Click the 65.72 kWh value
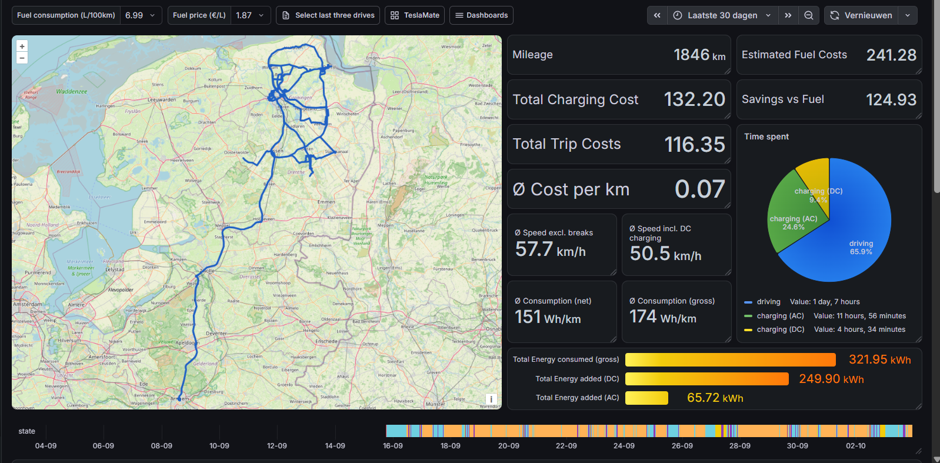Image resolution: width=940 pixels, height=463 pixels. (715, 398)
